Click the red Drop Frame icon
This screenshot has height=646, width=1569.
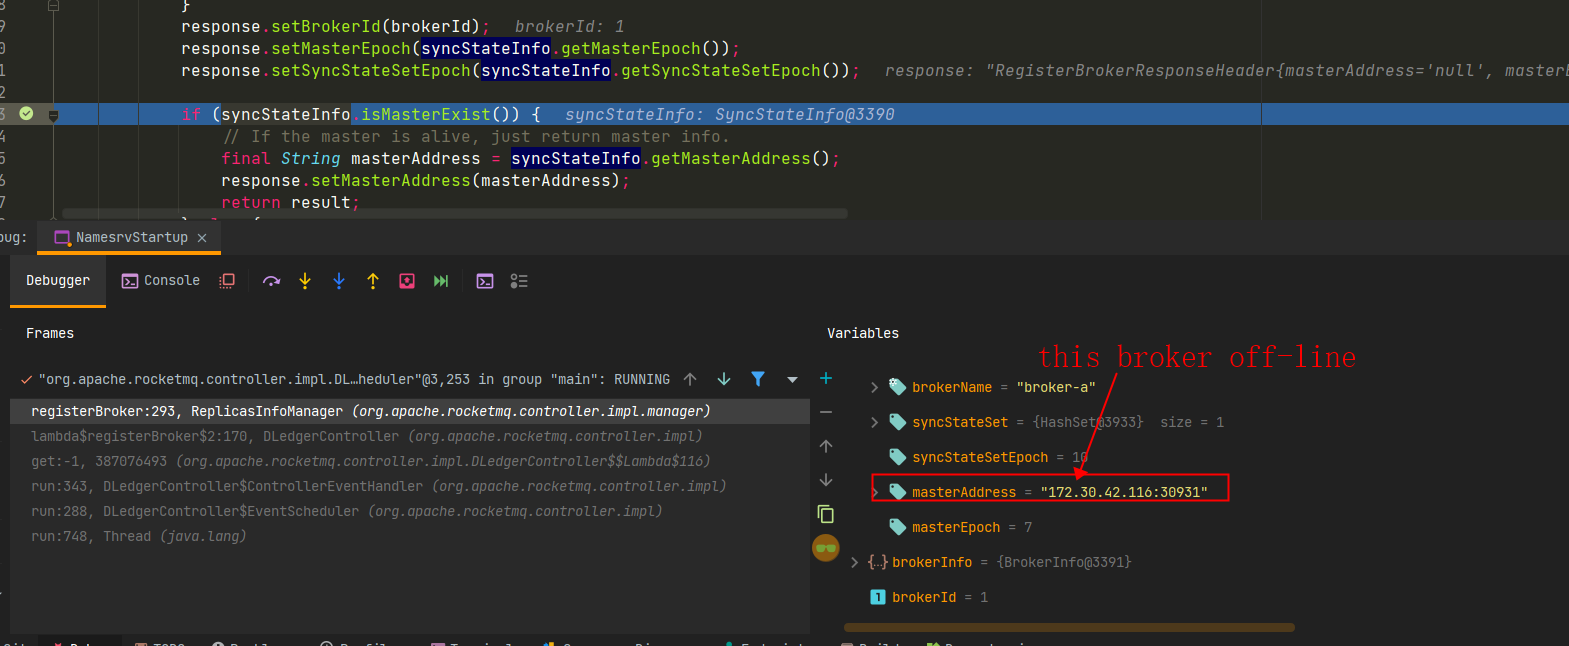pyautogui.click(x=407, y=281)
